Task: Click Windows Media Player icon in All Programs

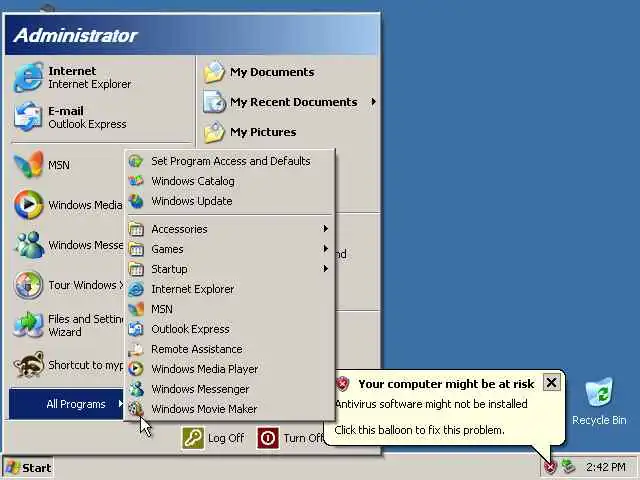Action: pyautogui.click(x=136, y=369)
